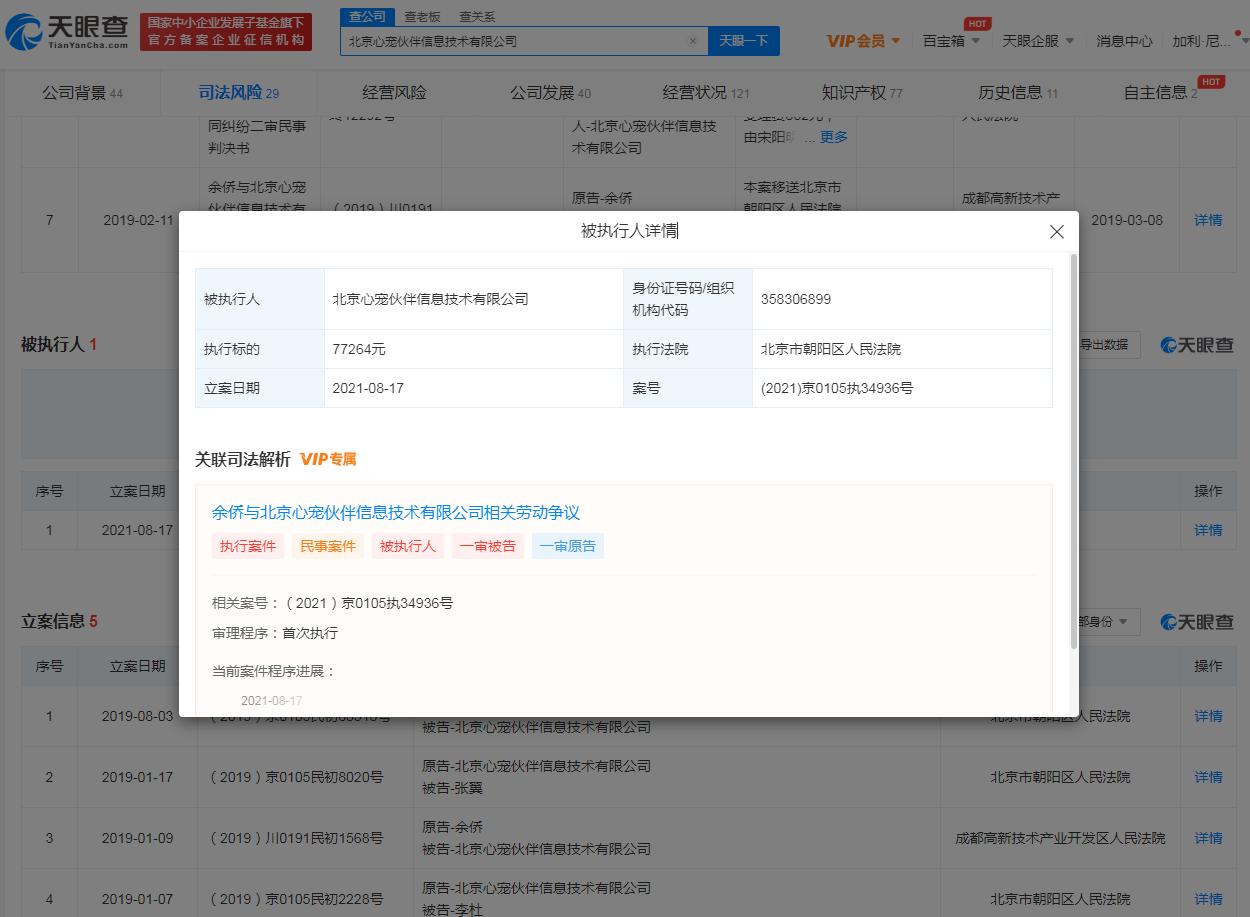Click the HOT badge near 百宝箱
Screen dimensions: 1250x917
976,22
